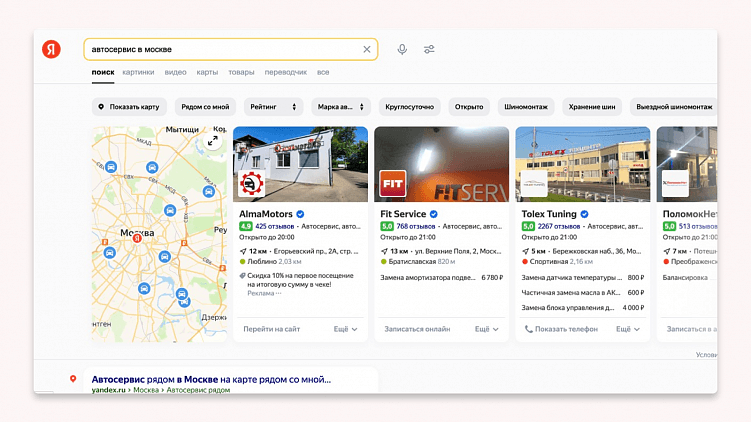Select Частичная замена масла 600 ₽ row

tap(583, 292)
